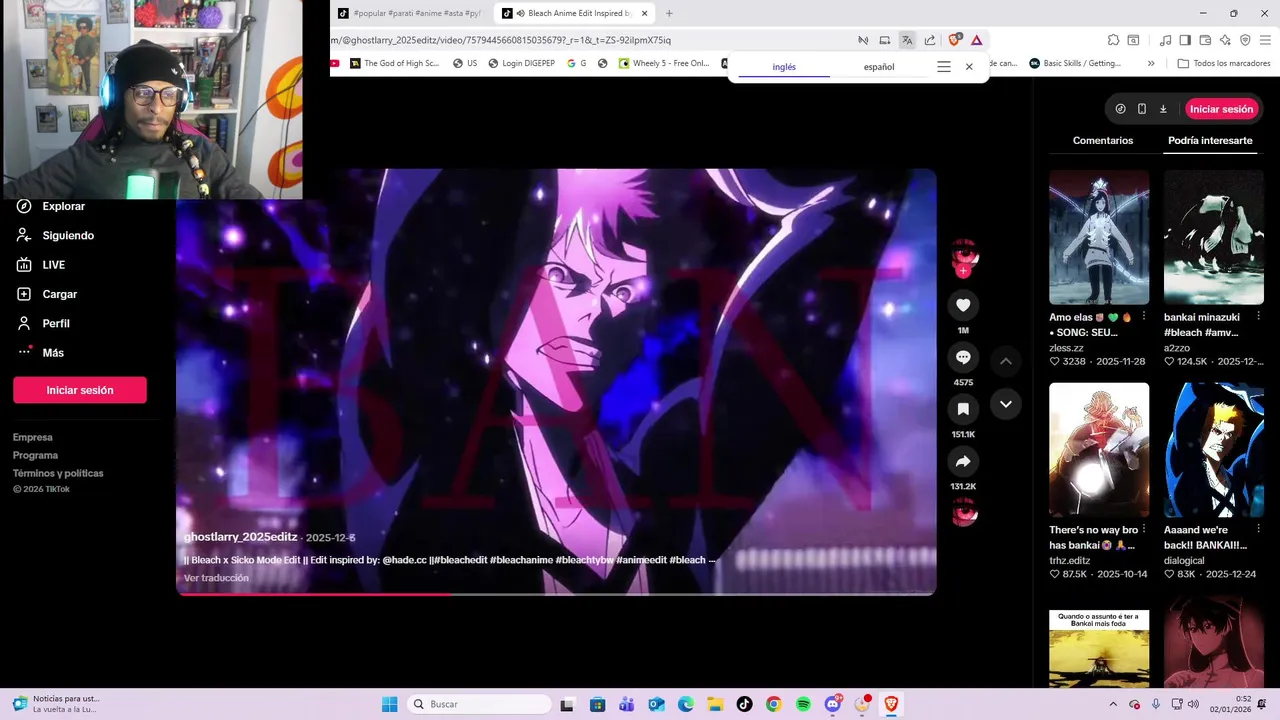
Task: Open Wheely 5 - Free Onl... bookmark
Action: coord(664,63)
